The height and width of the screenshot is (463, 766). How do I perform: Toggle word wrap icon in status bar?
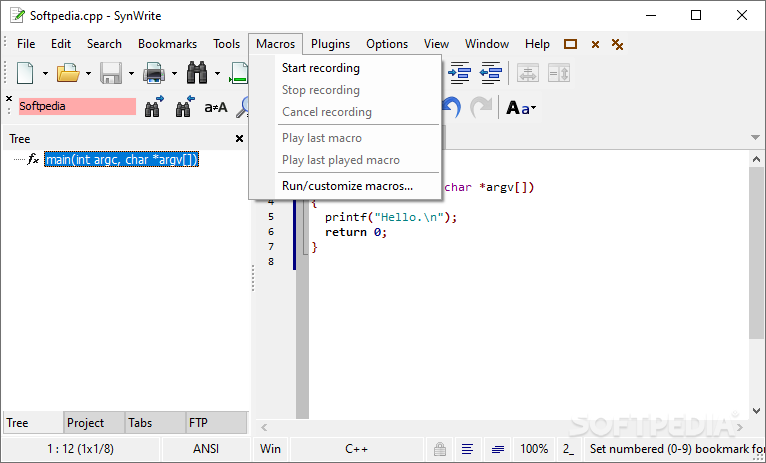pyautogui.click(x=468, y=448)
